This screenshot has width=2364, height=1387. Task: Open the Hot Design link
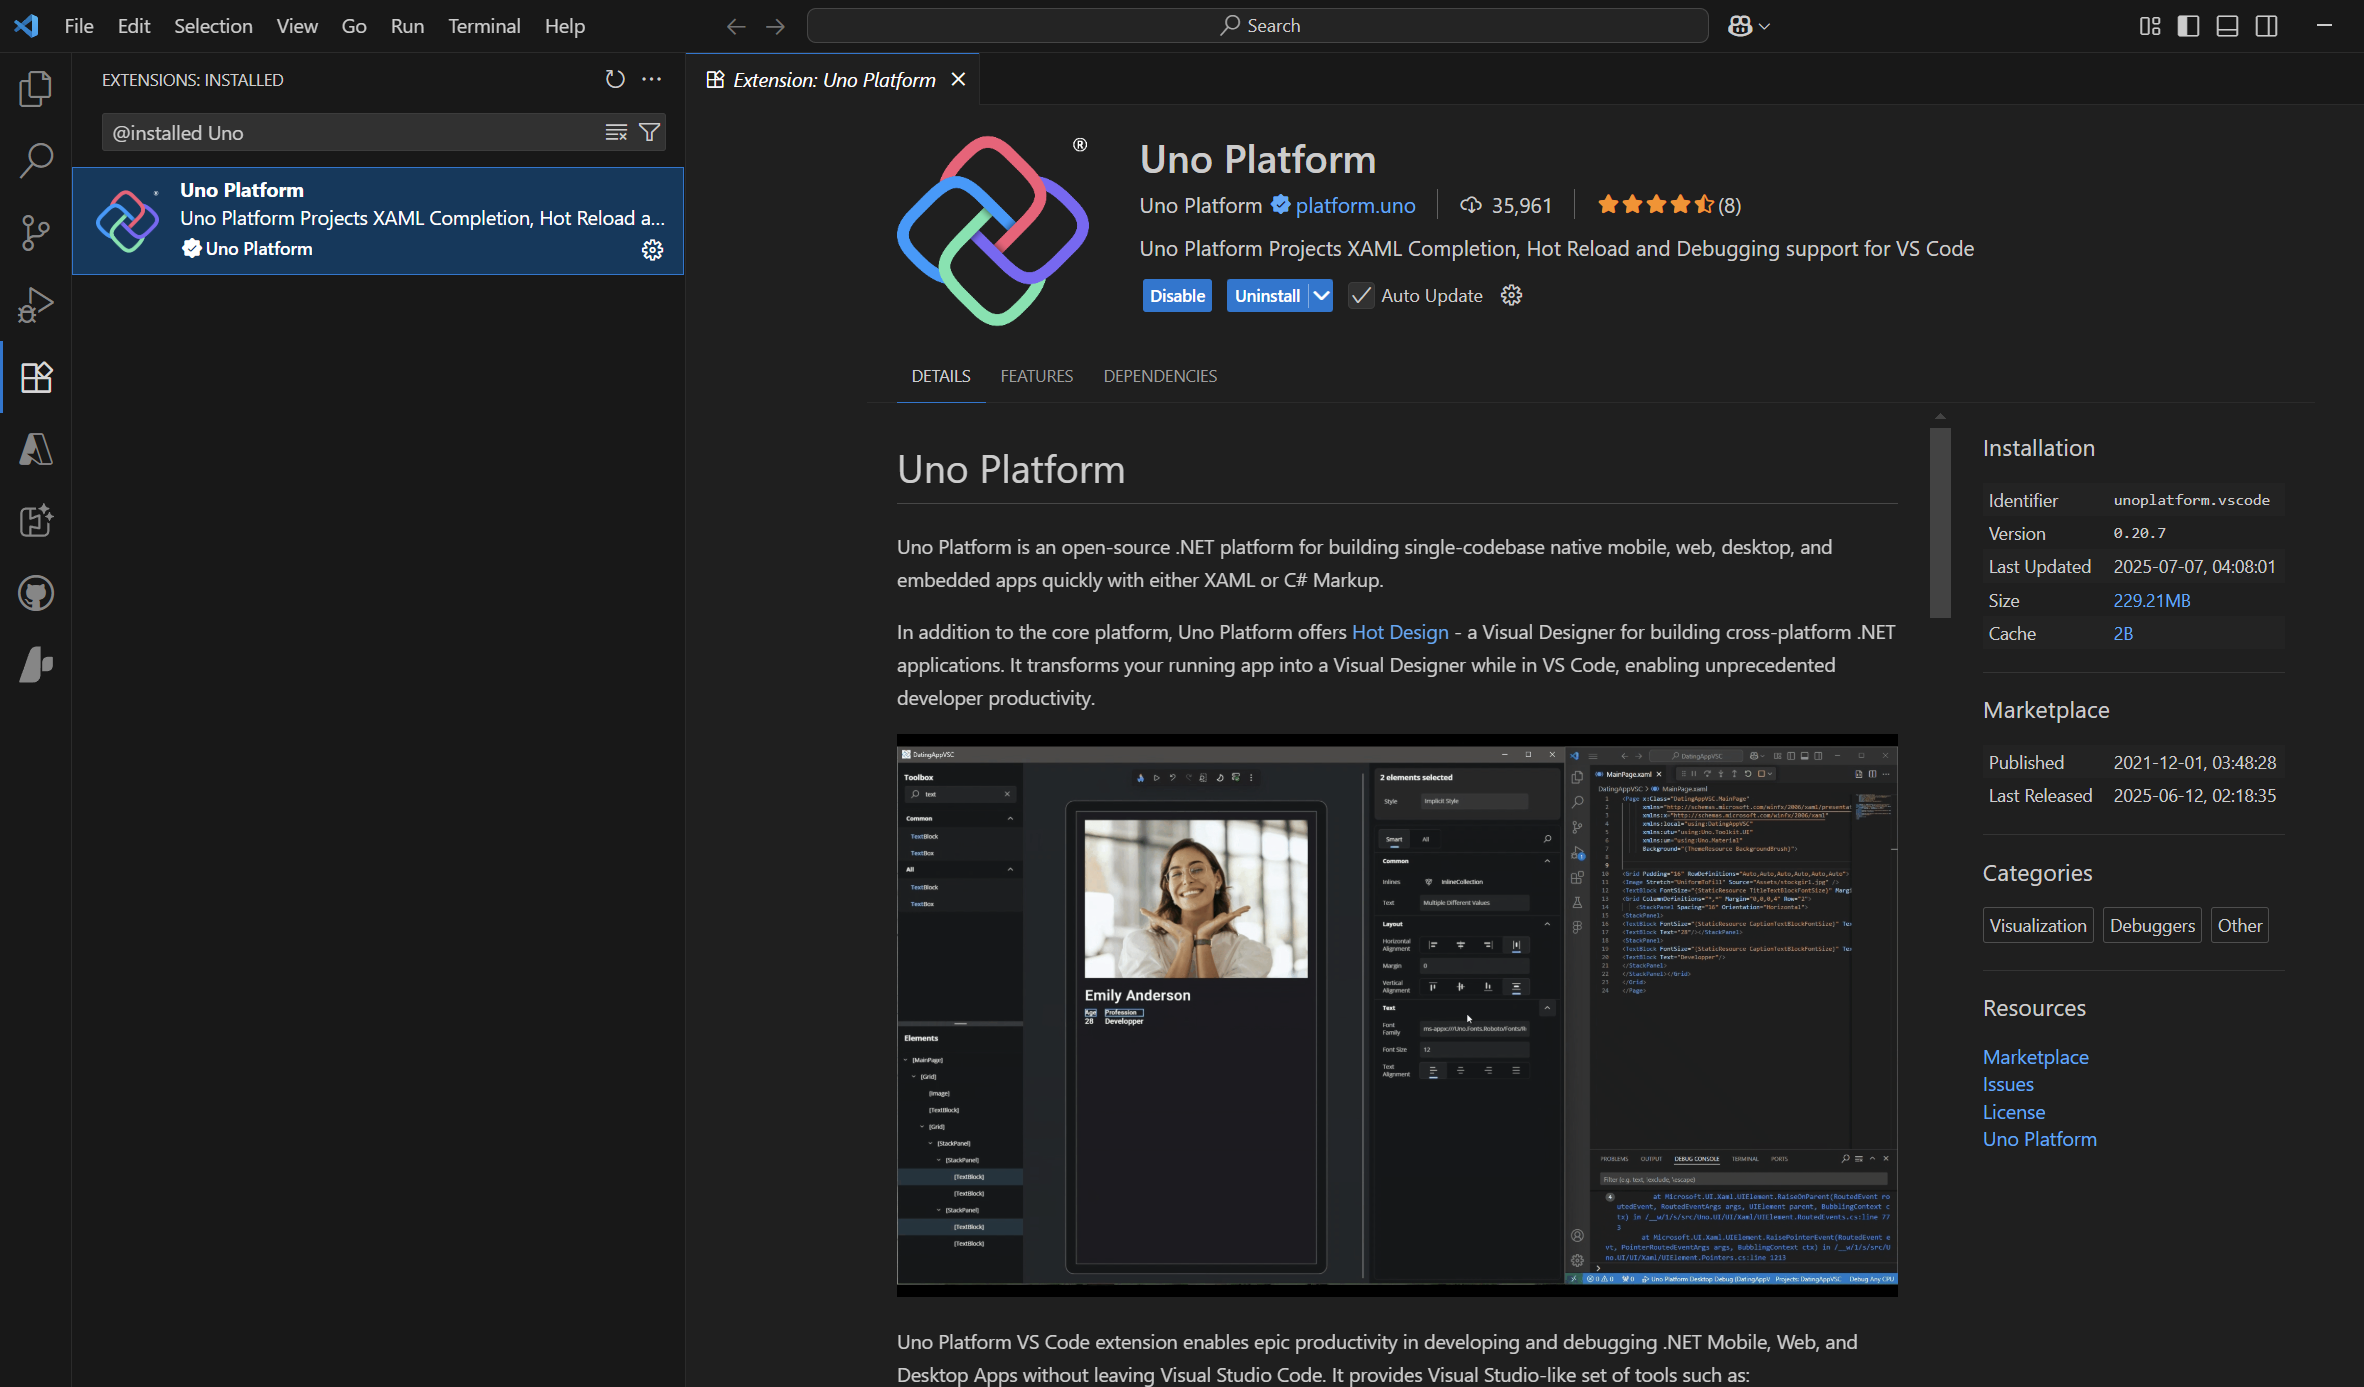pyautogui.click(x=1400, y=632)
